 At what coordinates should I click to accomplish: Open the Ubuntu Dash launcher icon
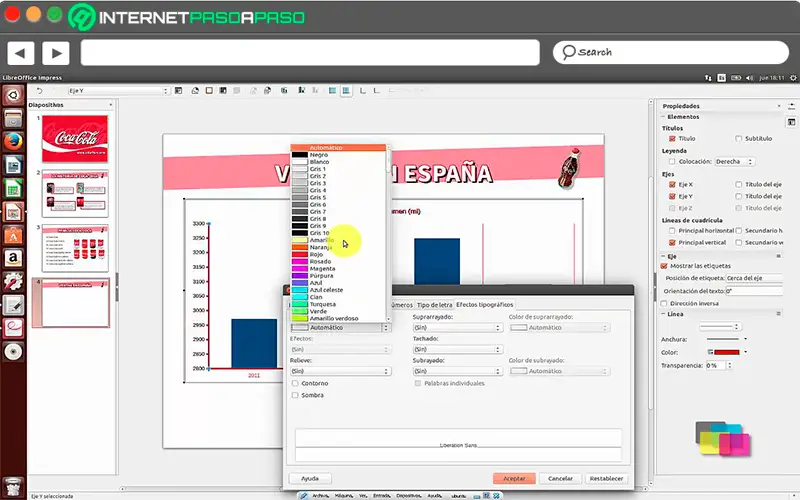[x=13, y=95]
